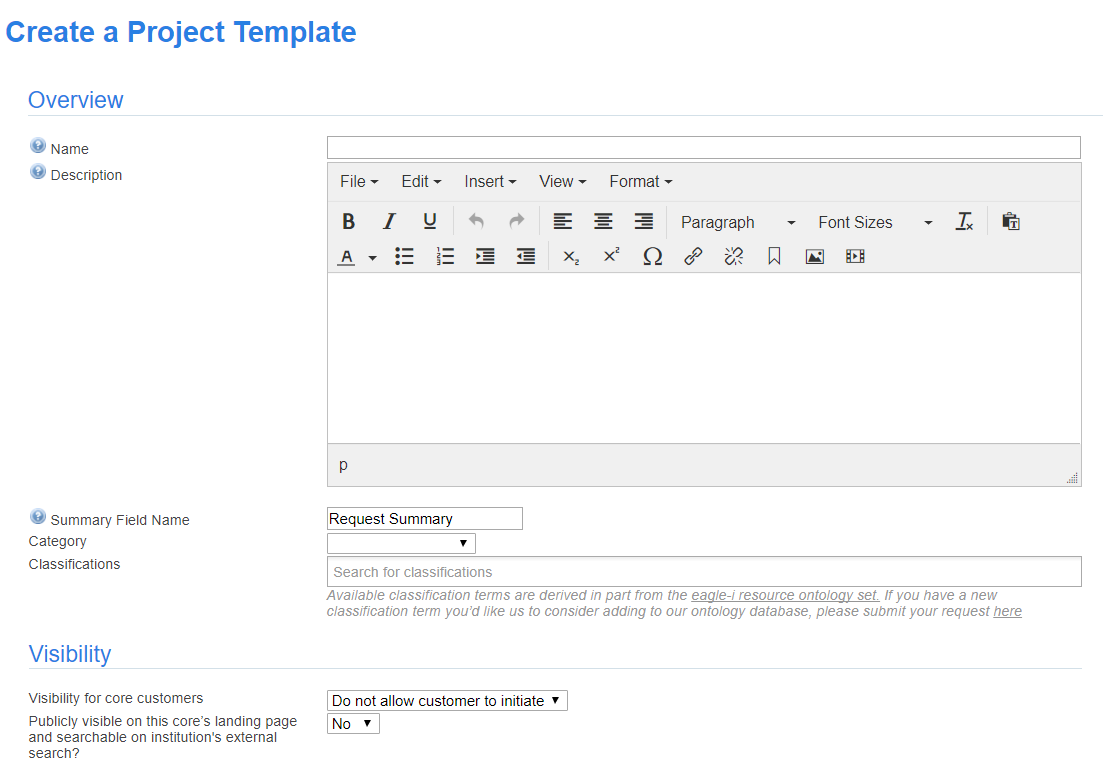Image resolution: width=1103 pixels, height=777 pixels.
Task: Open the Format menu in the editor
Action: tap(640, 181)
